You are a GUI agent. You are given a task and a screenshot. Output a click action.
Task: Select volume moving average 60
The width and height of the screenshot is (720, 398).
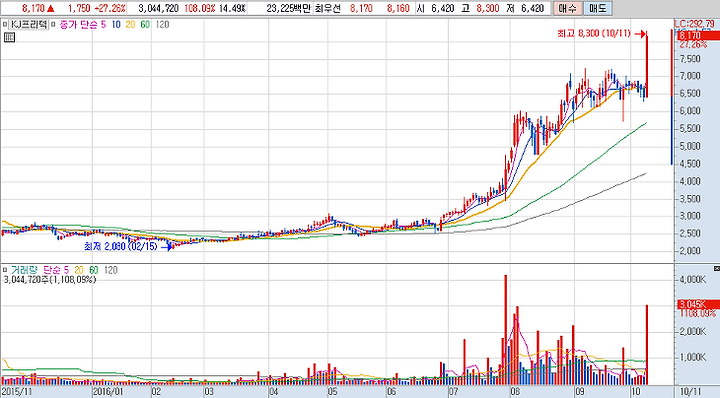[93, 270]
